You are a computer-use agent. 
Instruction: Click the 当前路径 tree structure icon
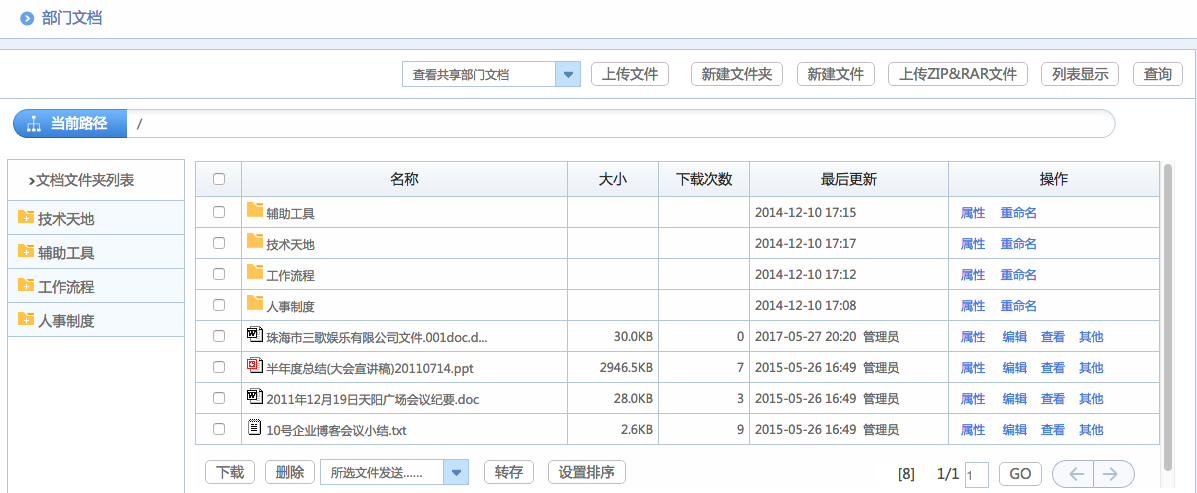[33, 124]
